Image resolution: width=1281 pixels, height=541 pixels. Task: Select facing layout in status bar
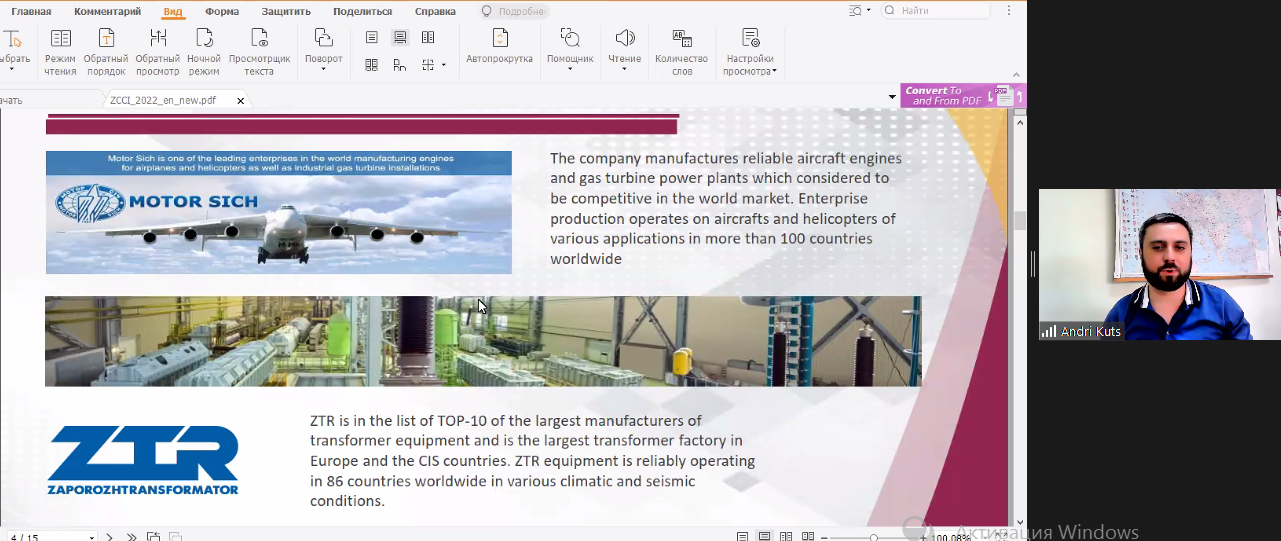786,537
